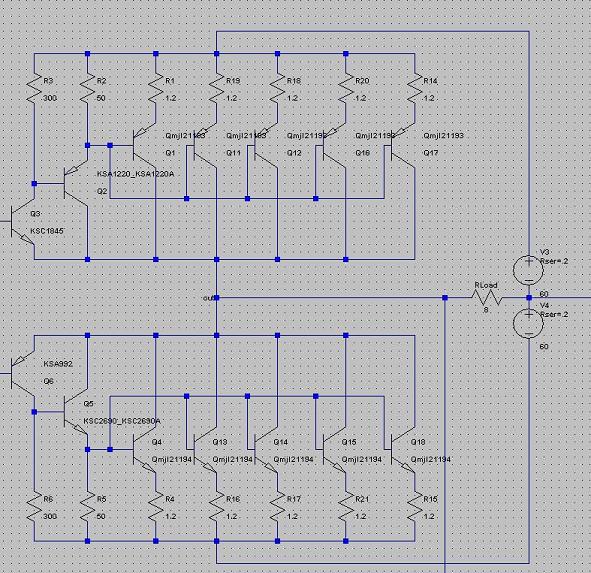This screenshot has height=573, width=591.
Task: Select resistor R6 symbol
Action: [x=34, y=507]
